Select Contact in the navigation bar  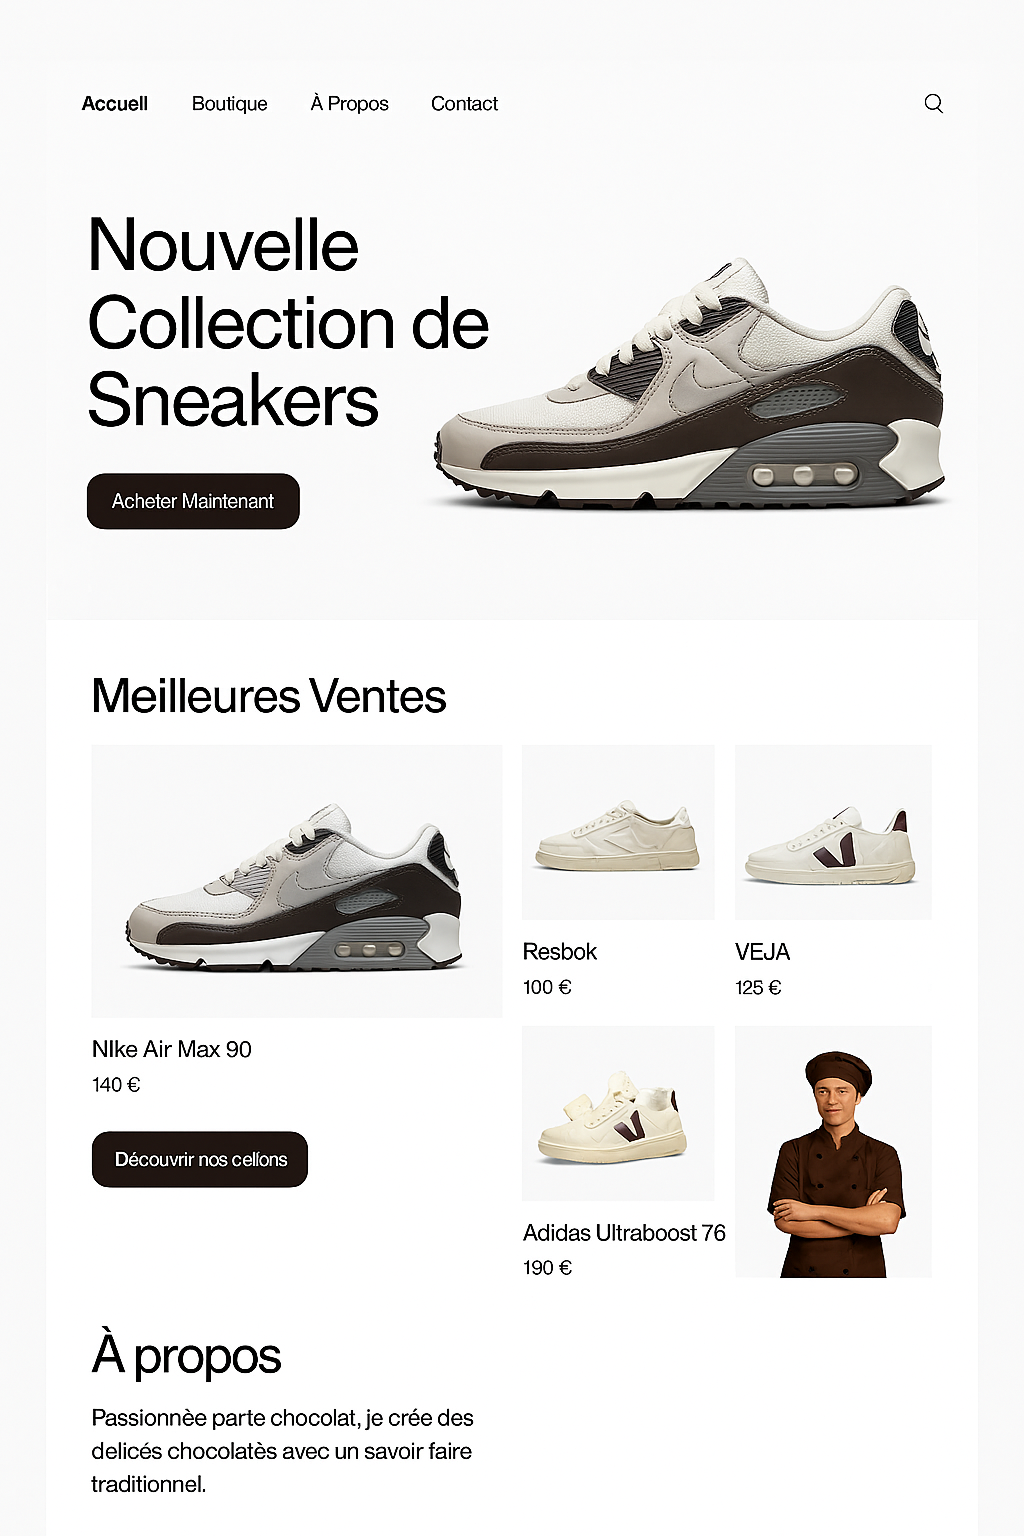coord(464,104)
